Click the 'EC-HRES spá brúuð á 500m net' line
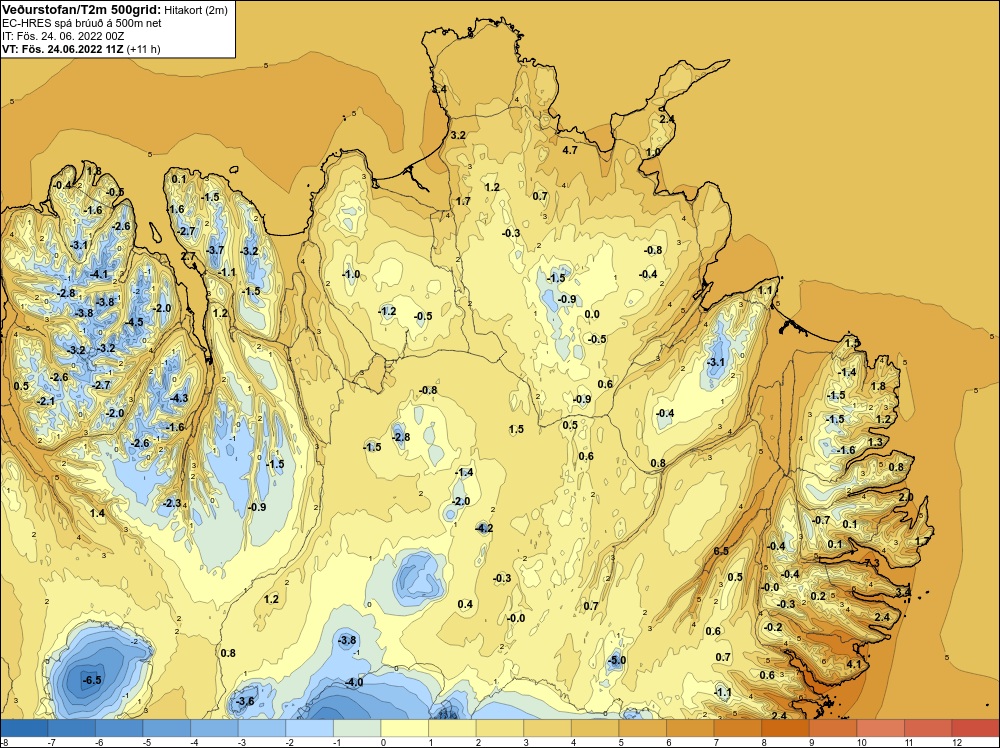Screen dimensions: 1000x748 click(x=82, y=23)
